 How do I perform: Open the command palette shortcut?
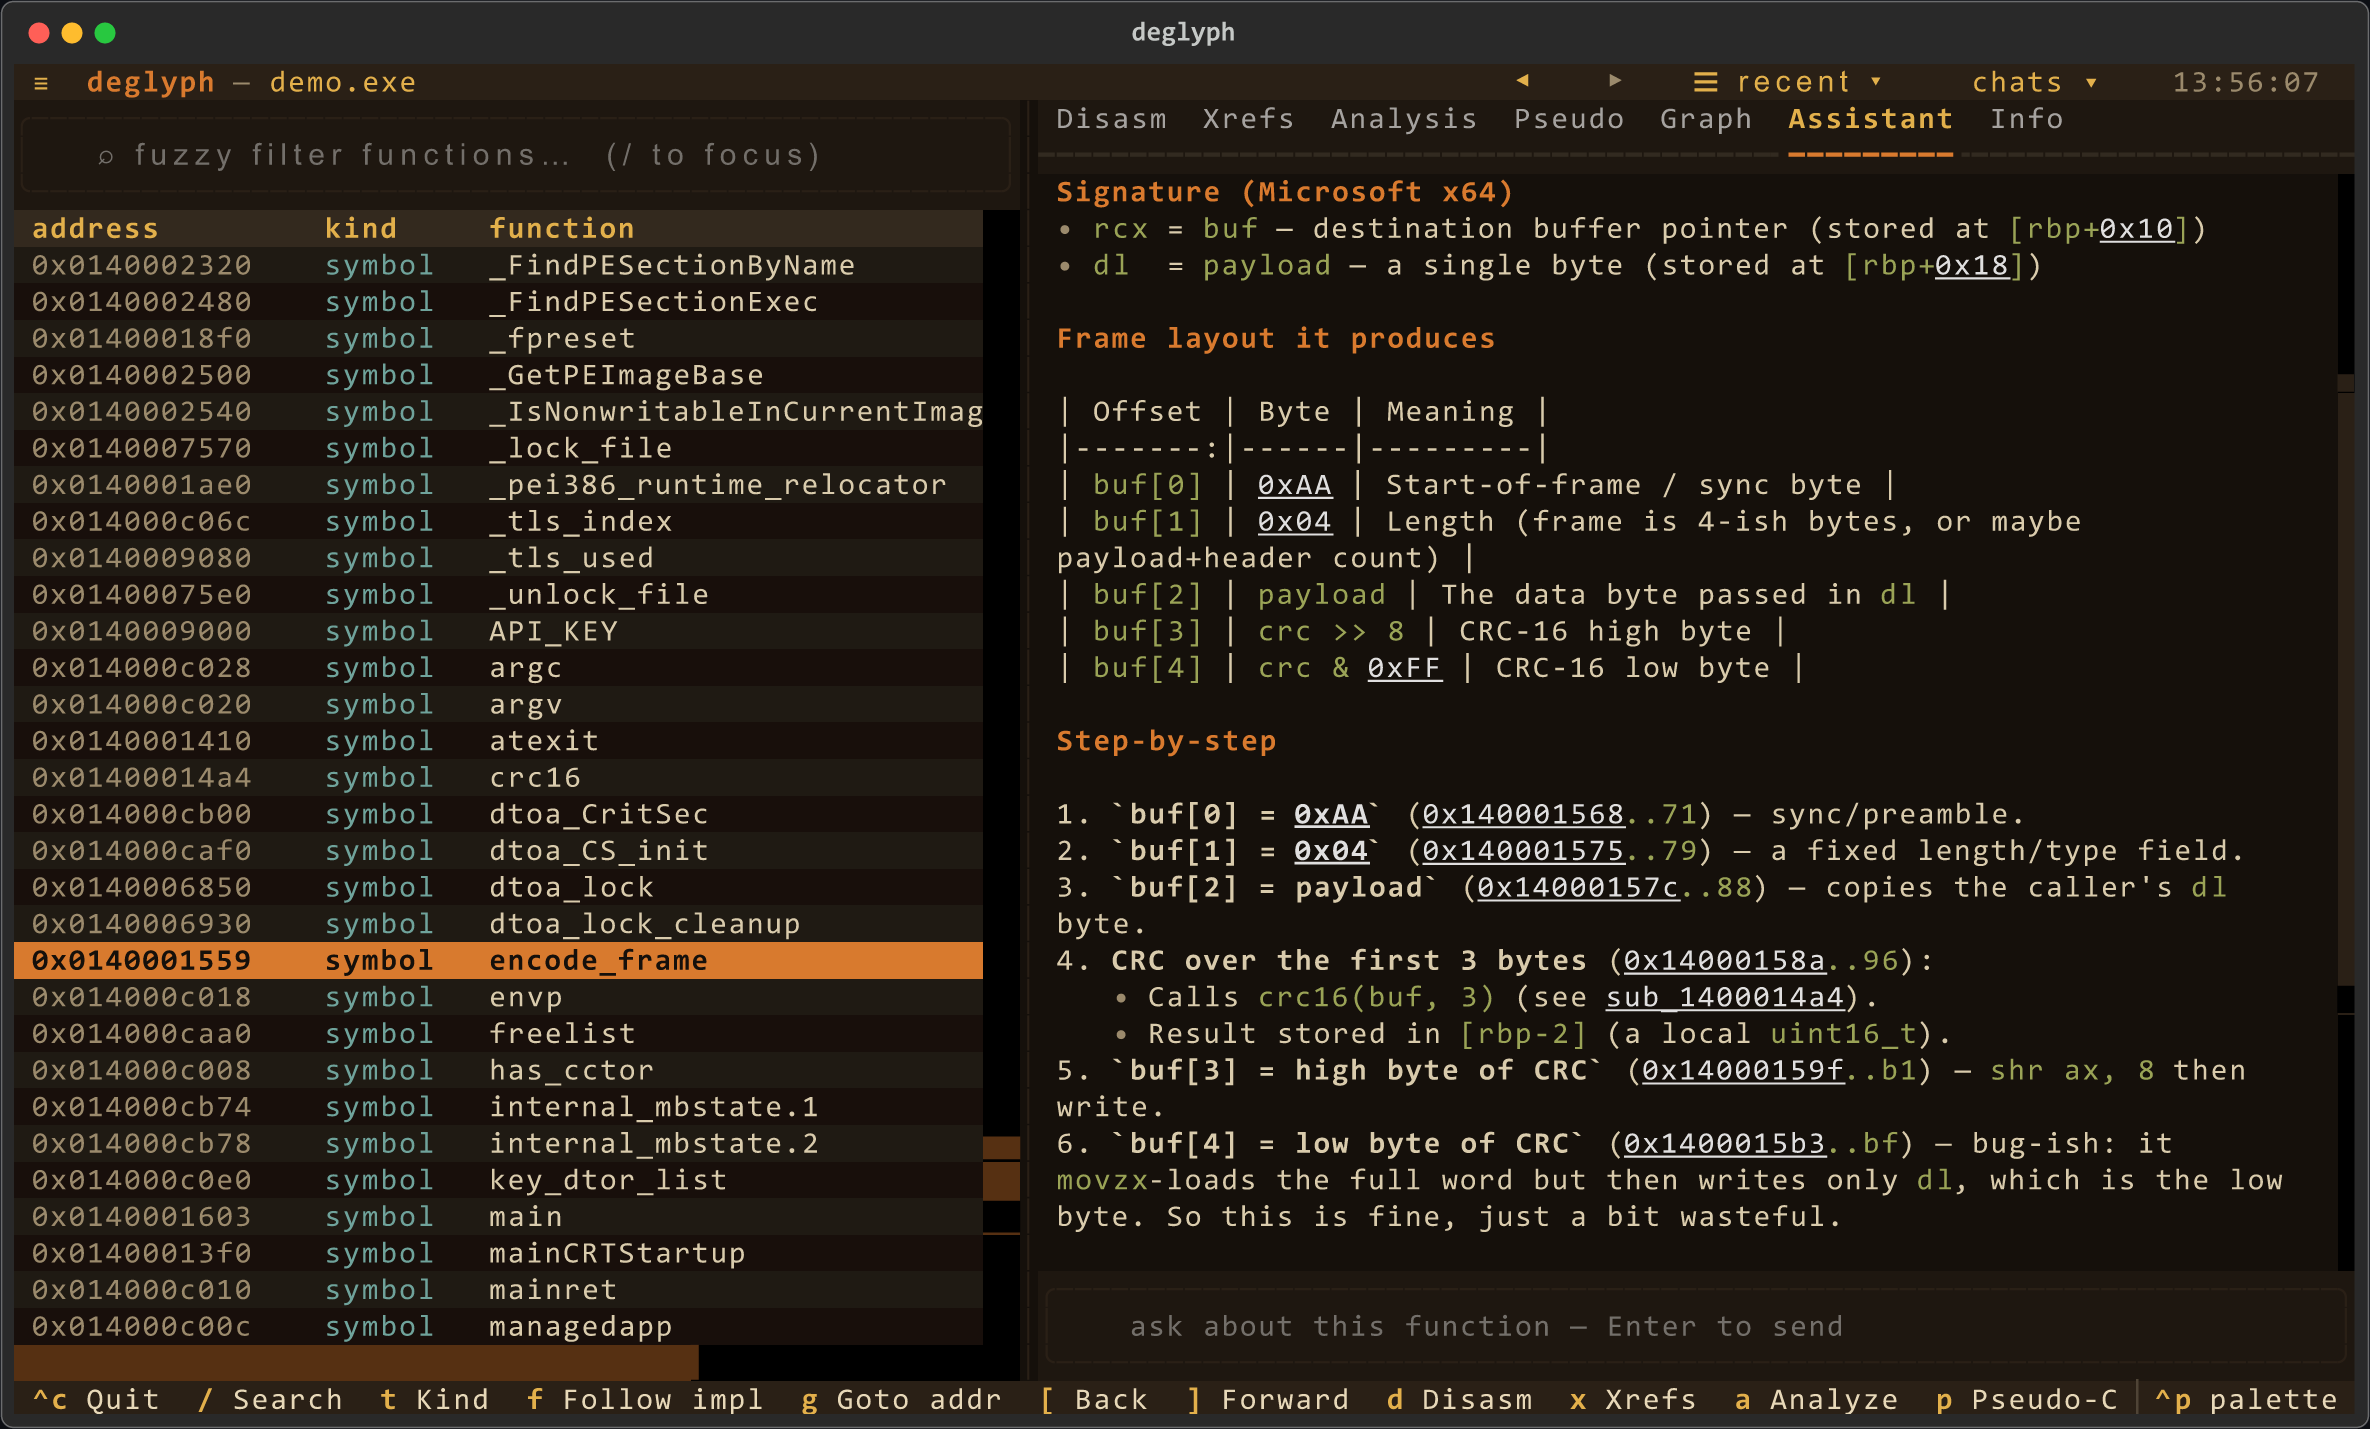point(2246,1399)
